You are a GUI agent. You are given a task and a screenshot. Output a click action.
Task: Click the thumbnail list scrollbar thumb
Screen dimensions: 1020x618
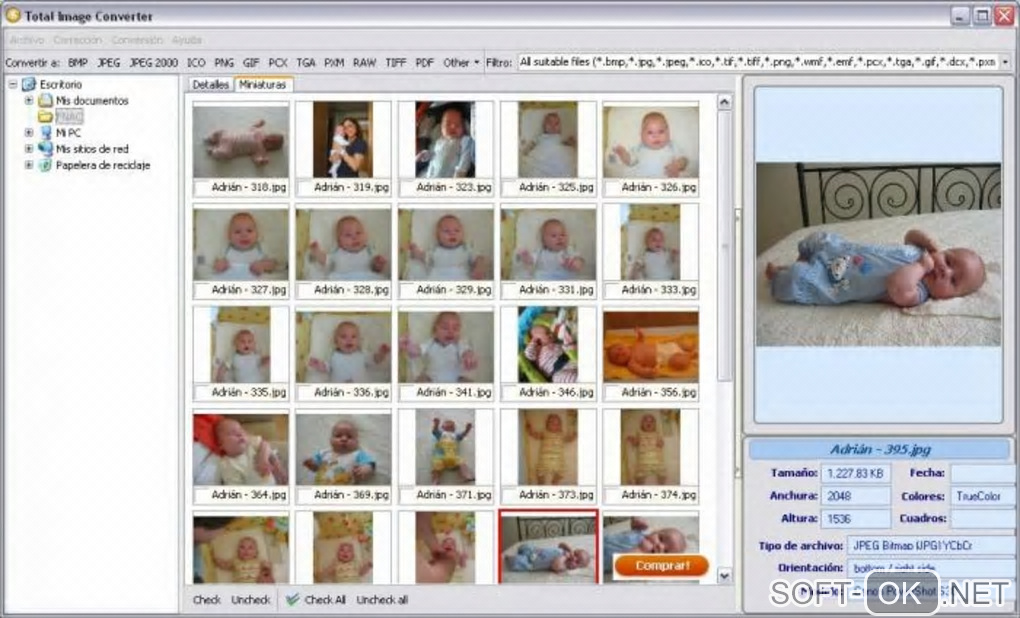tap(725, 244)
